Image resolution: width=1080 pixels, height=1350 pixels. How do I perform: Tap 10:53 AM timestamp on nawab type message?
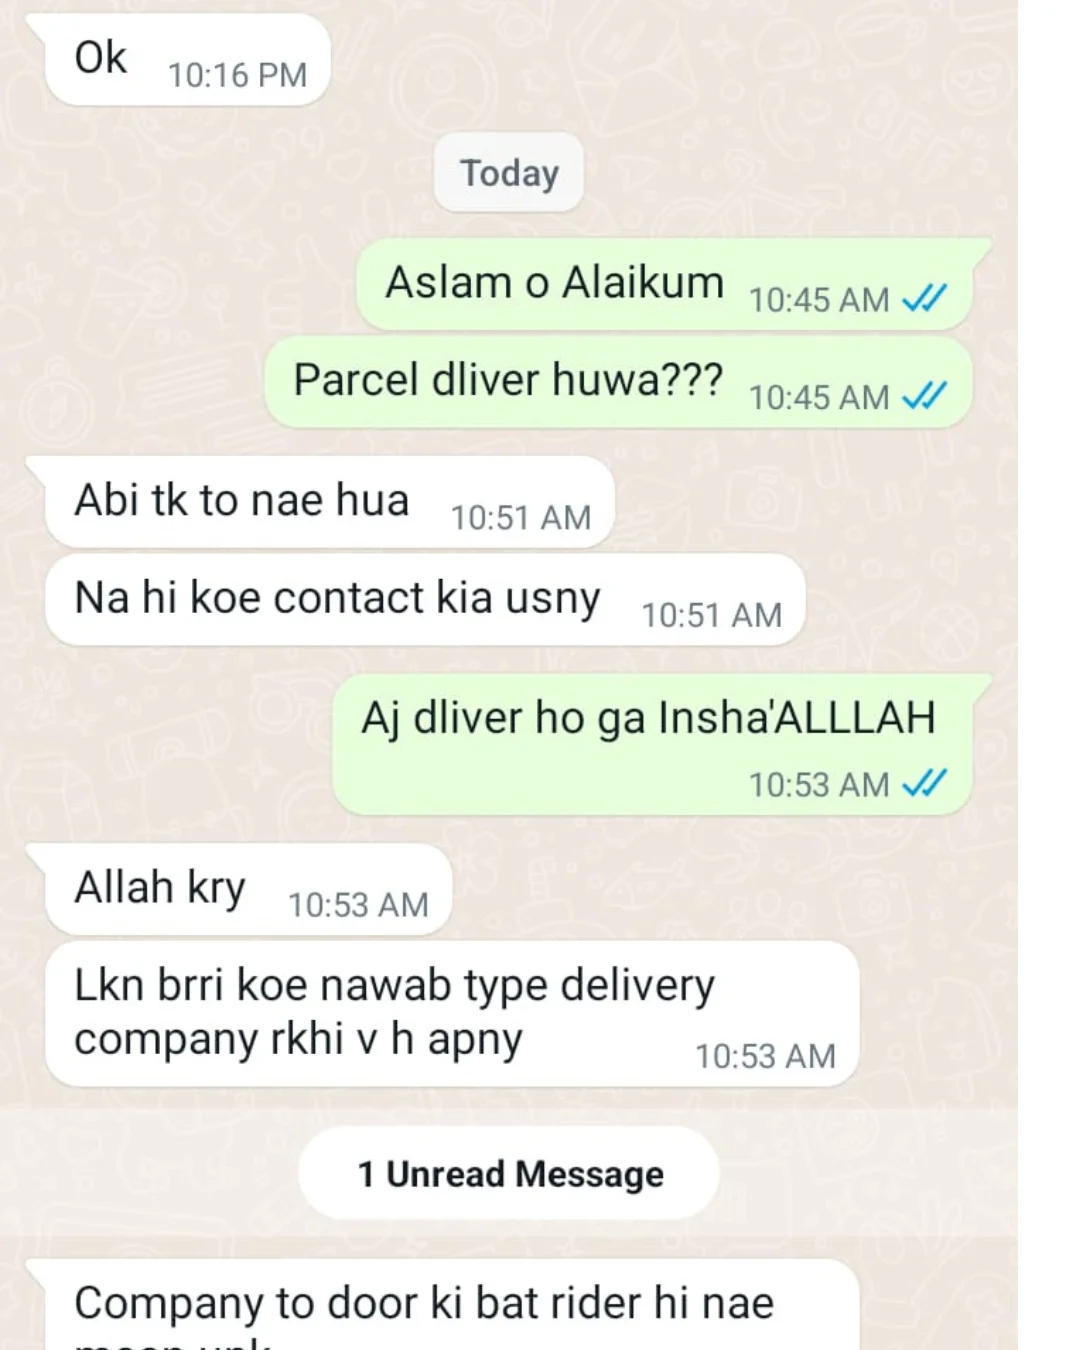click(765, 1056)
